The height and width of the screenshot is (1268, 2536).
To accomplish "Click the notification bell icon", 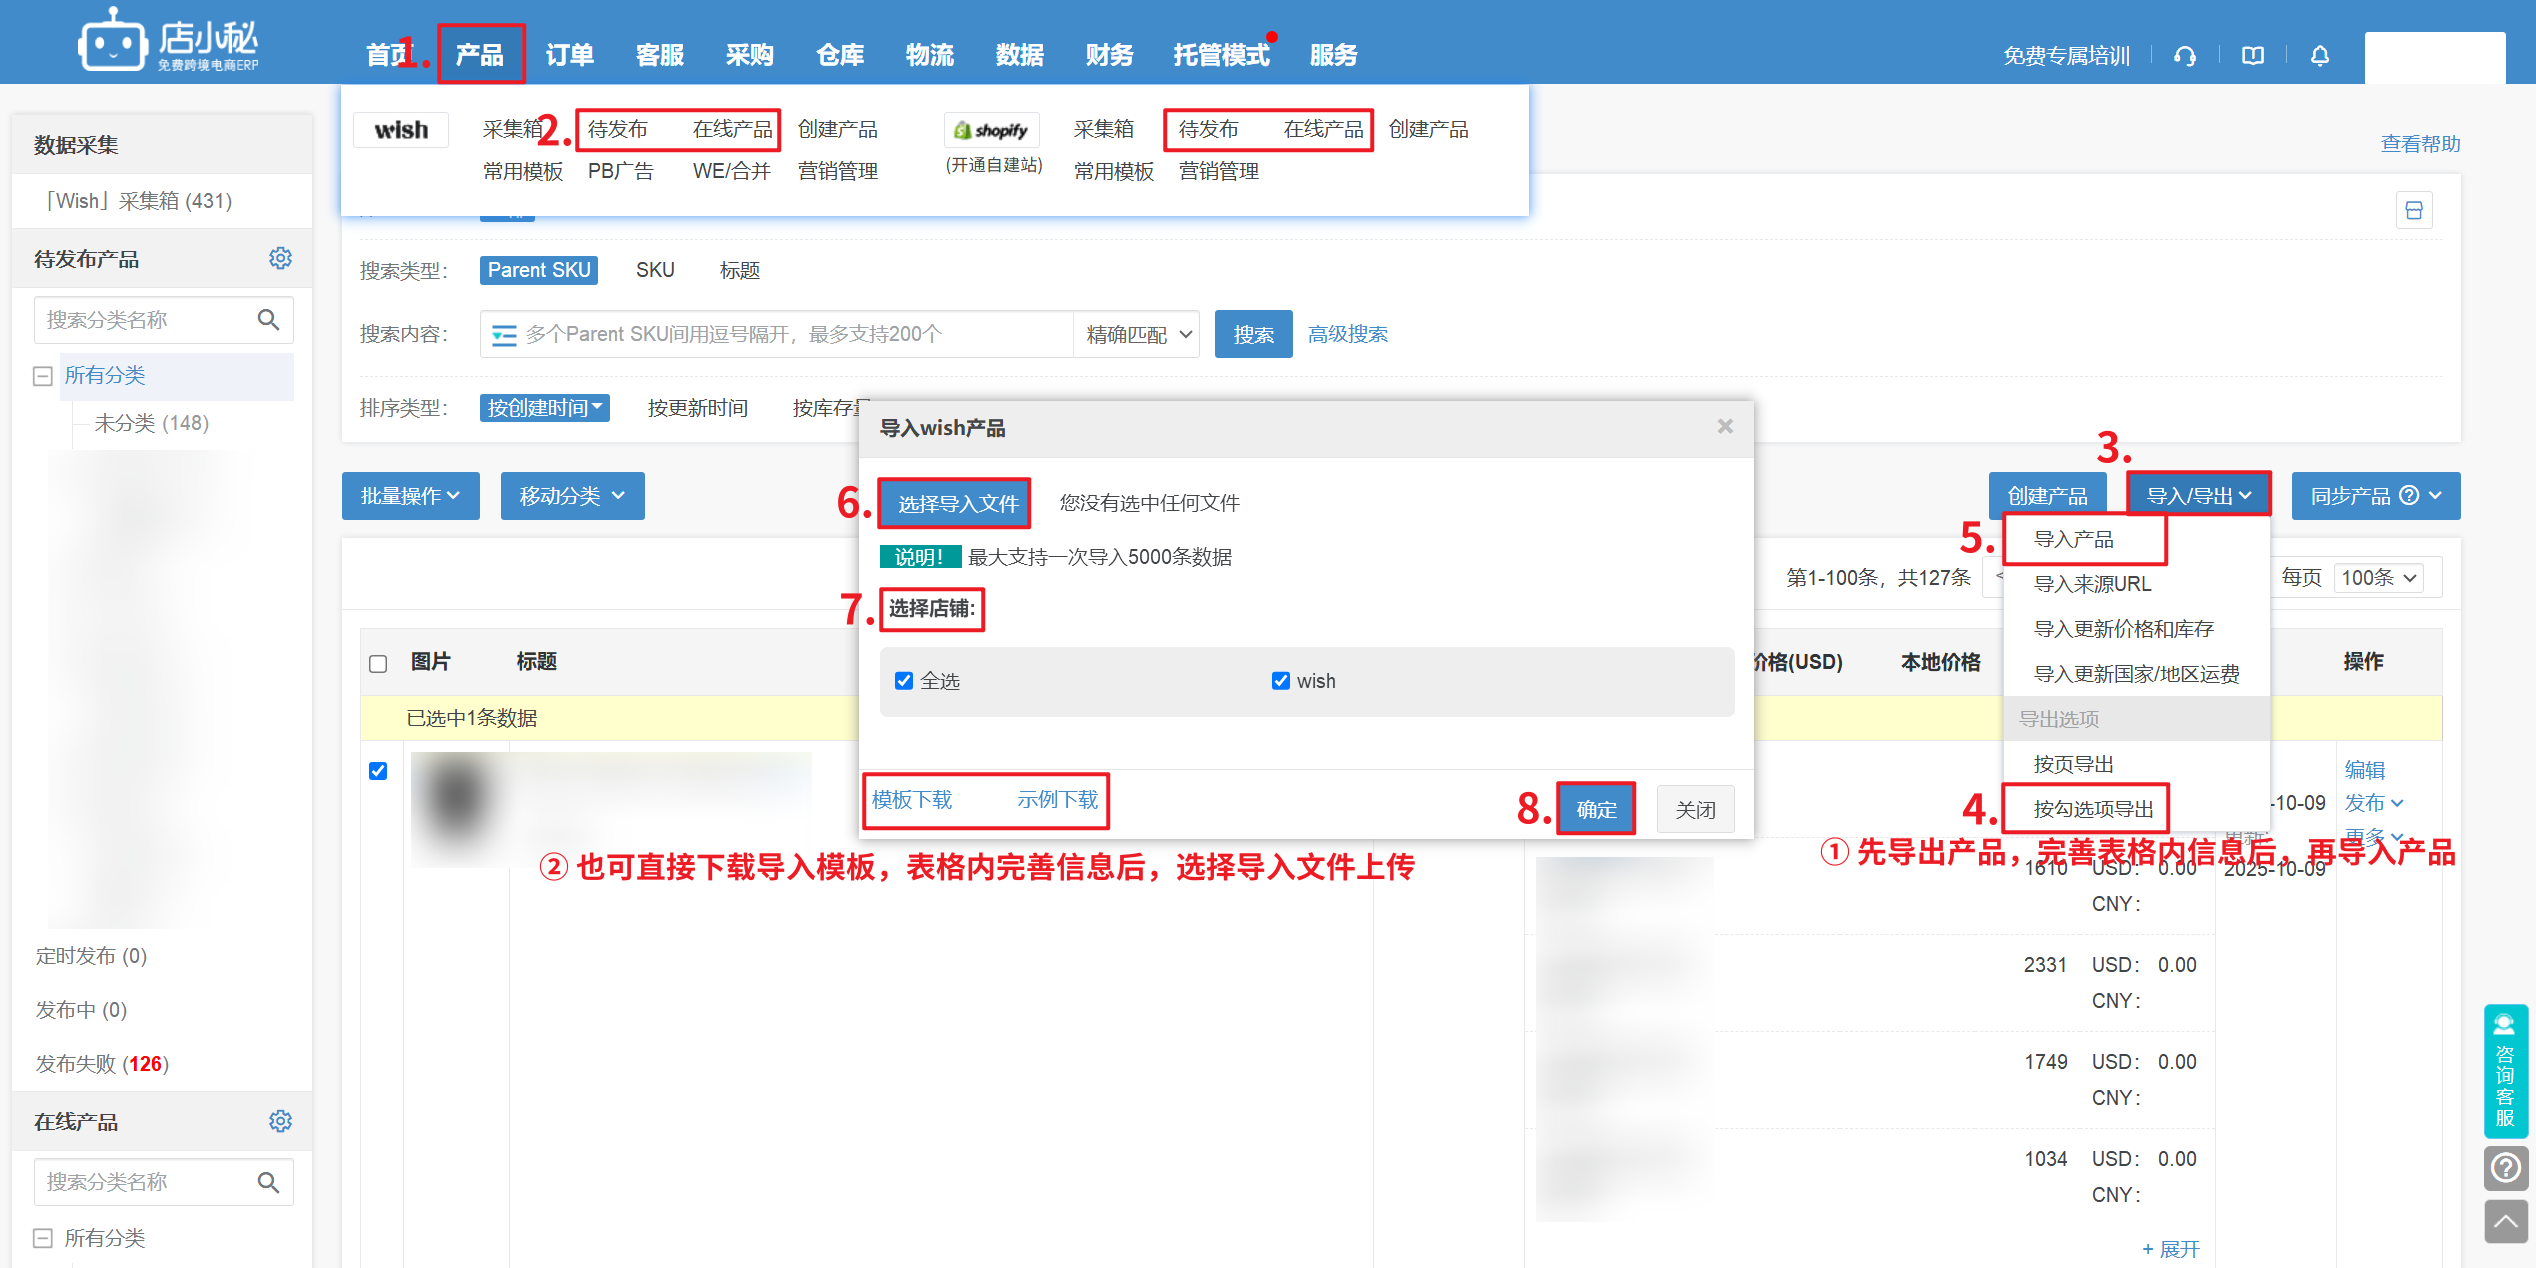I will point(2320,56).
